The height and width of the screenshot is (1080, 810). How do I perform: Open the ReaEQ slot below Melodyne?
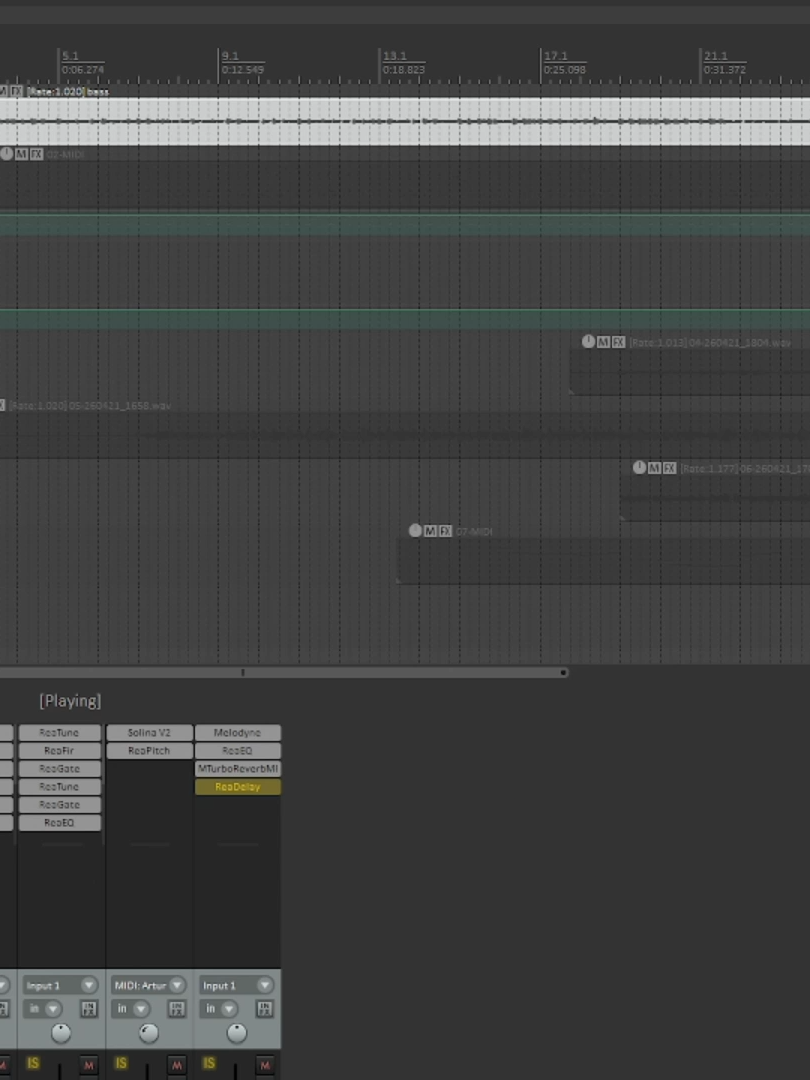[238, 751]
